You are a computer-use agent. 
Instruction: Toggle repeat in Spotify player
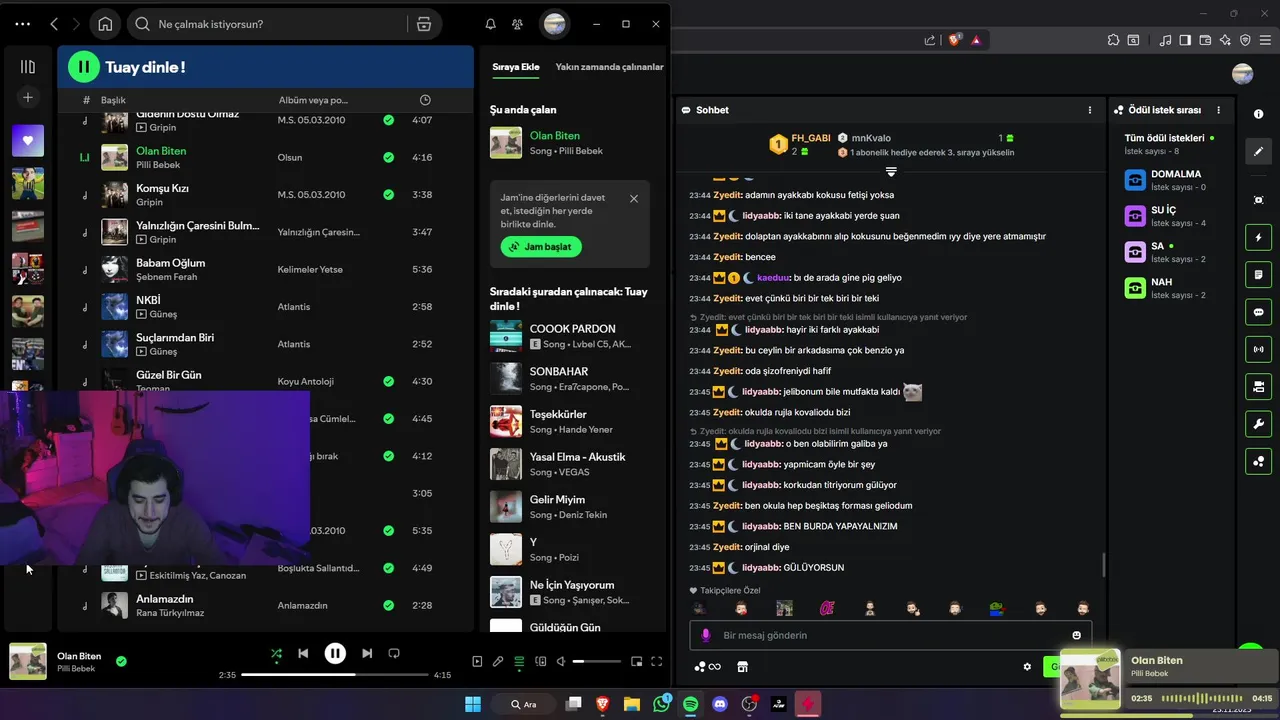pyautogui.click(x=394, y=653)
